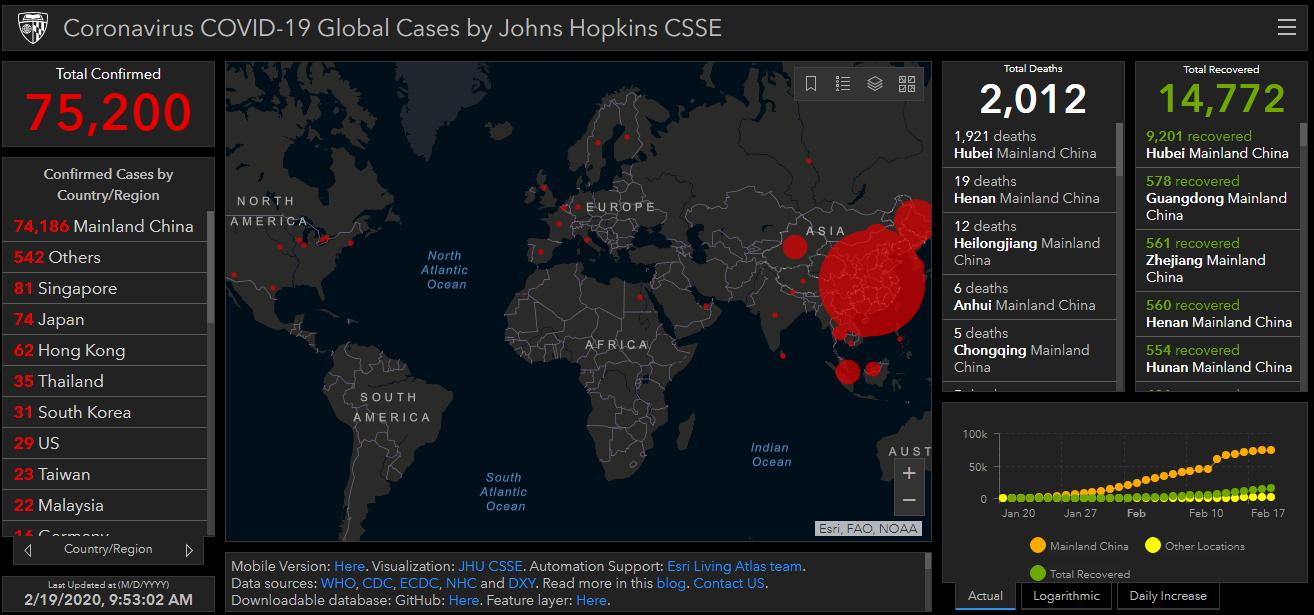Image resolution: width=1314 pixels, height=615 pixels.
Task: Select South Korea in the country list
Action: coord(105,412)
